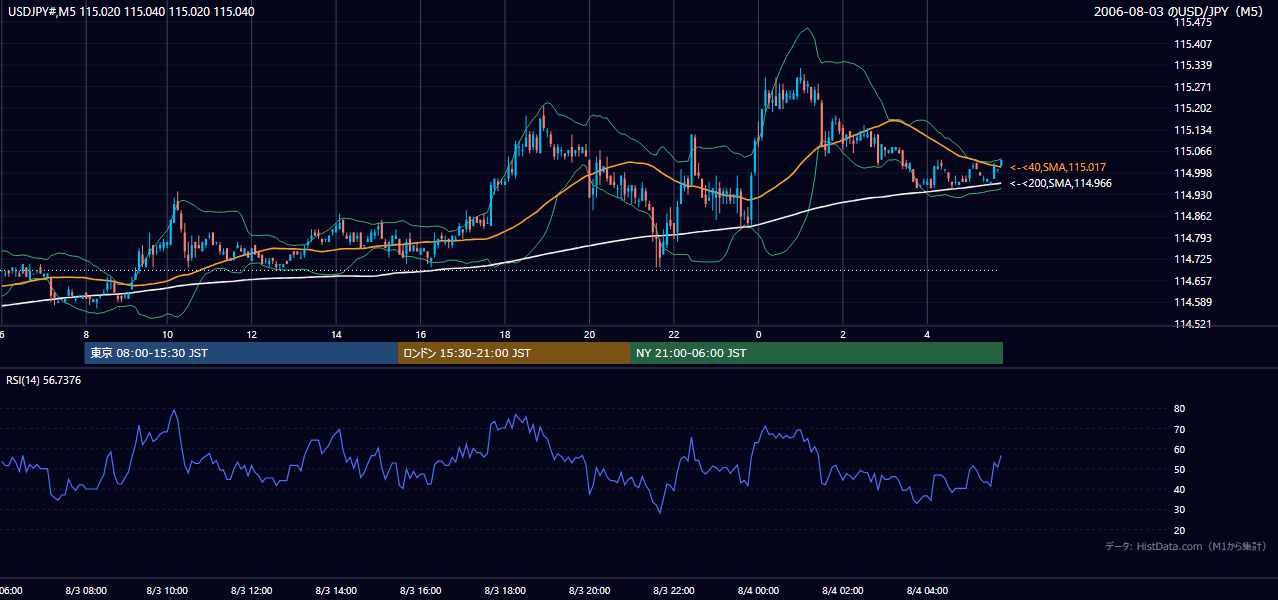Click price level 114.862 on axis
This screenshot has height=600, width=1278.
pyautogui.click(x=1192, y=216)
